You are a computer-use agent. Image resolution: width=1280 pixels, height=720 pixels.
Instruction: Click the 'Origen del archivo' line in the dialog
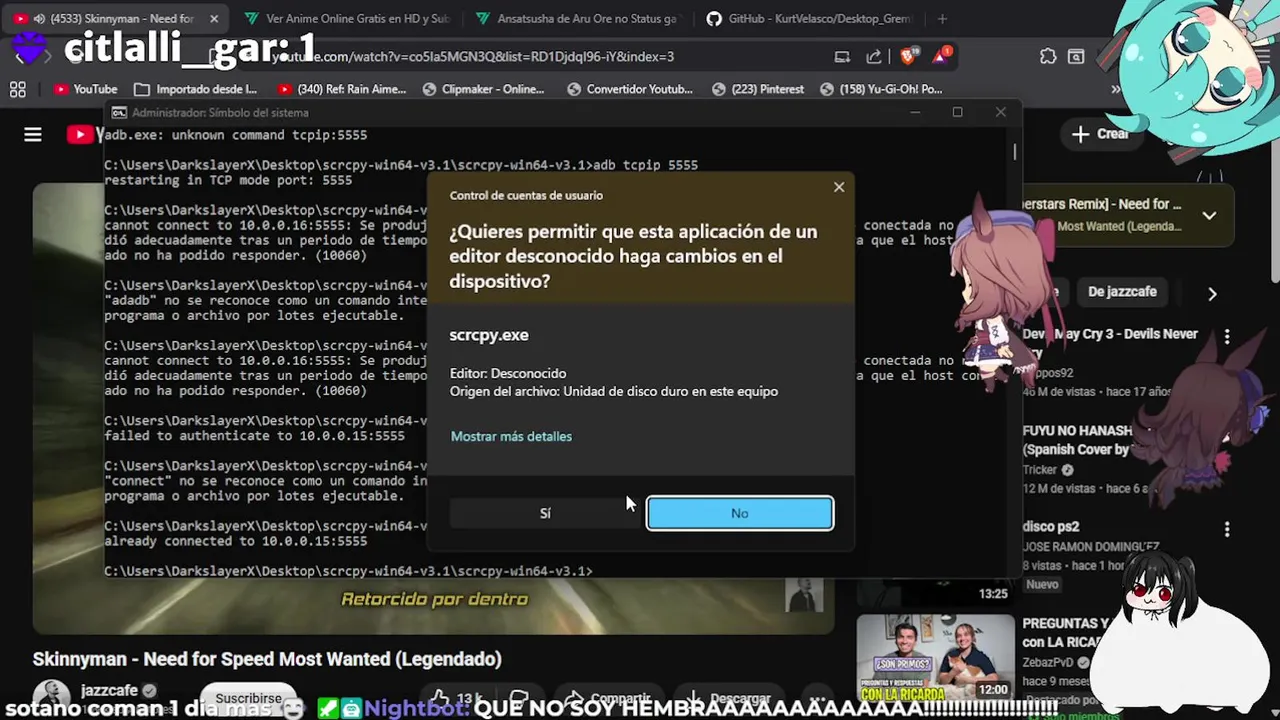click(614, 391)
